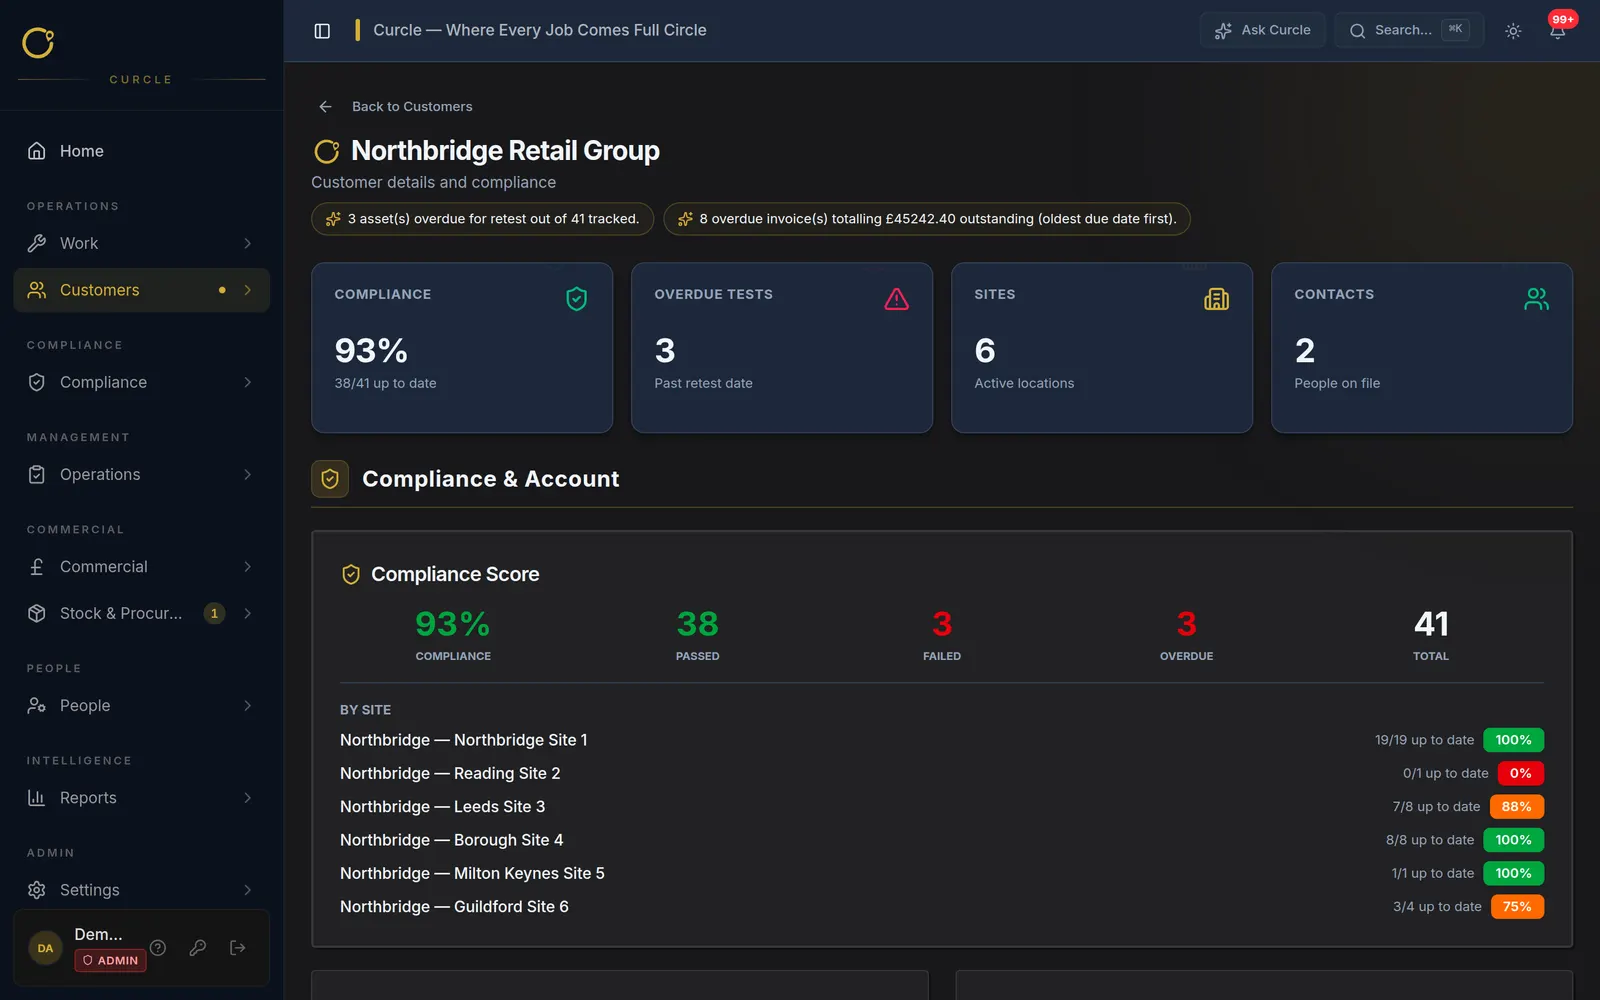
Task: Click the 38 PASSED statistic
Action: (697, 635)
